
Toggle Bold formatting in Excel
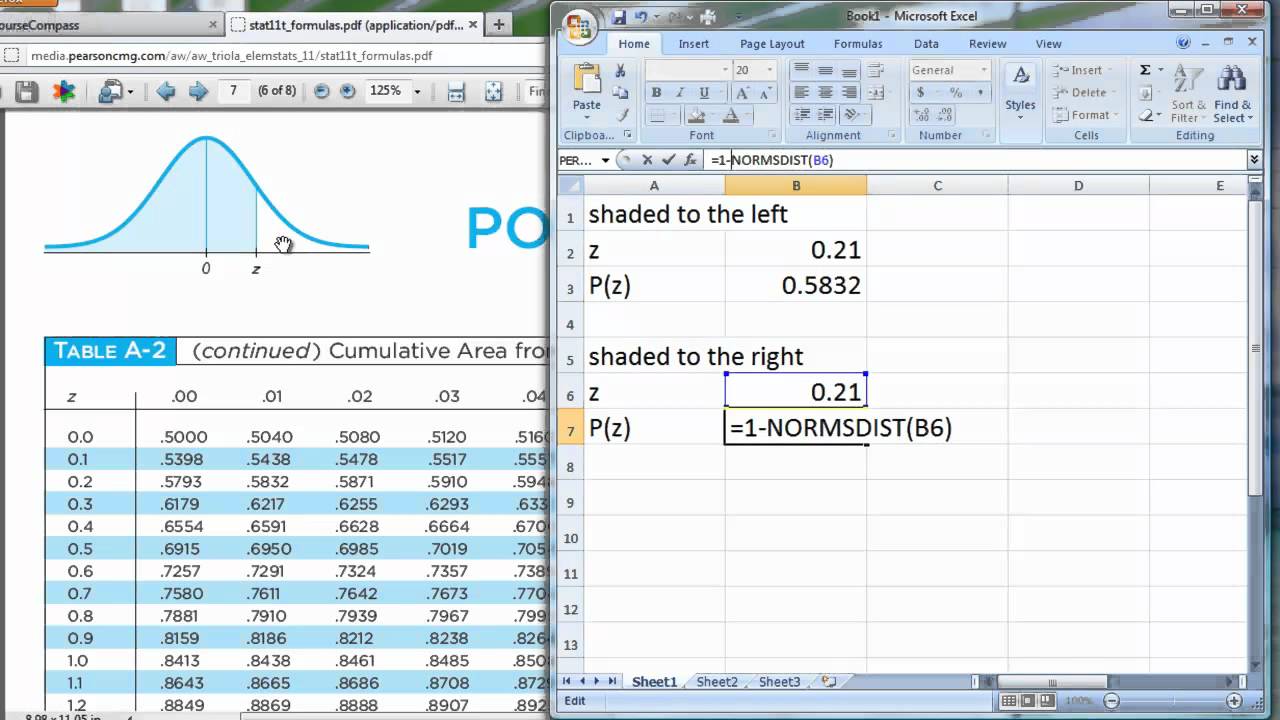tap(656, 93)
